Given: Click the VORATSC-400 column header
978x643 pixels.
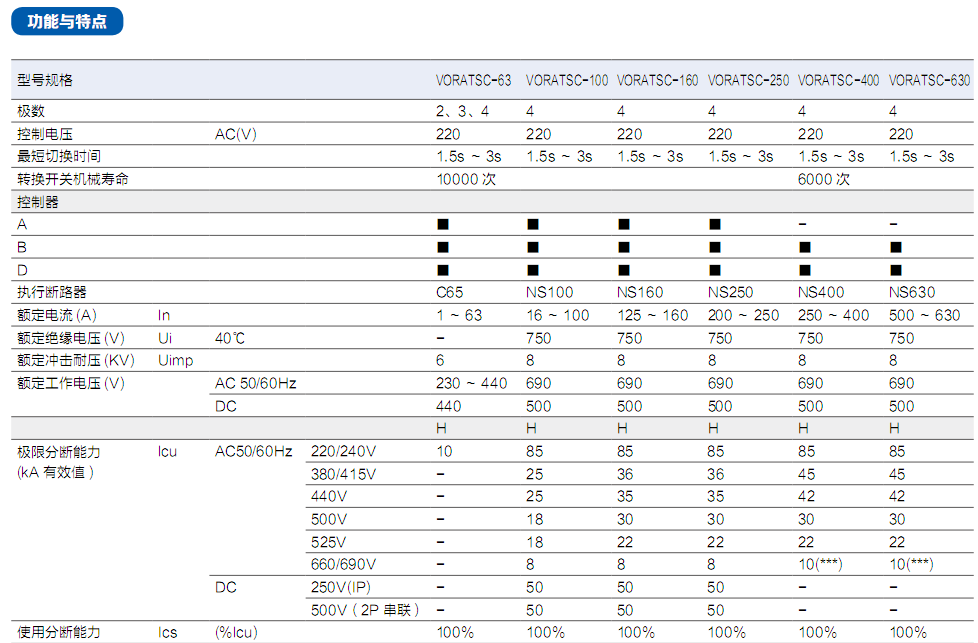Looking at the screenshot, I should 839,80.
